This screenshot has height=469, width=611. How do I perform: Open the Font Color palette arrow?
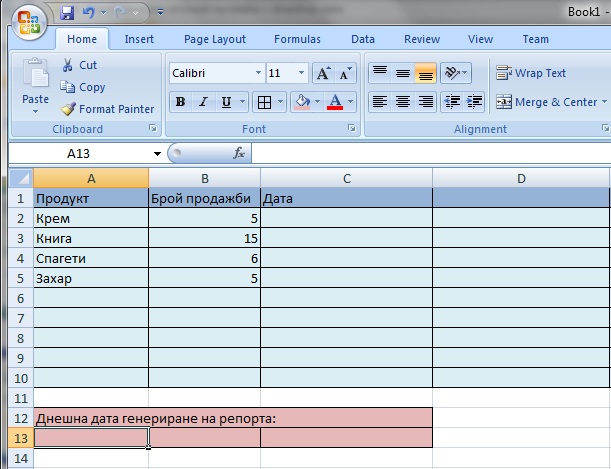pos(351,102)
